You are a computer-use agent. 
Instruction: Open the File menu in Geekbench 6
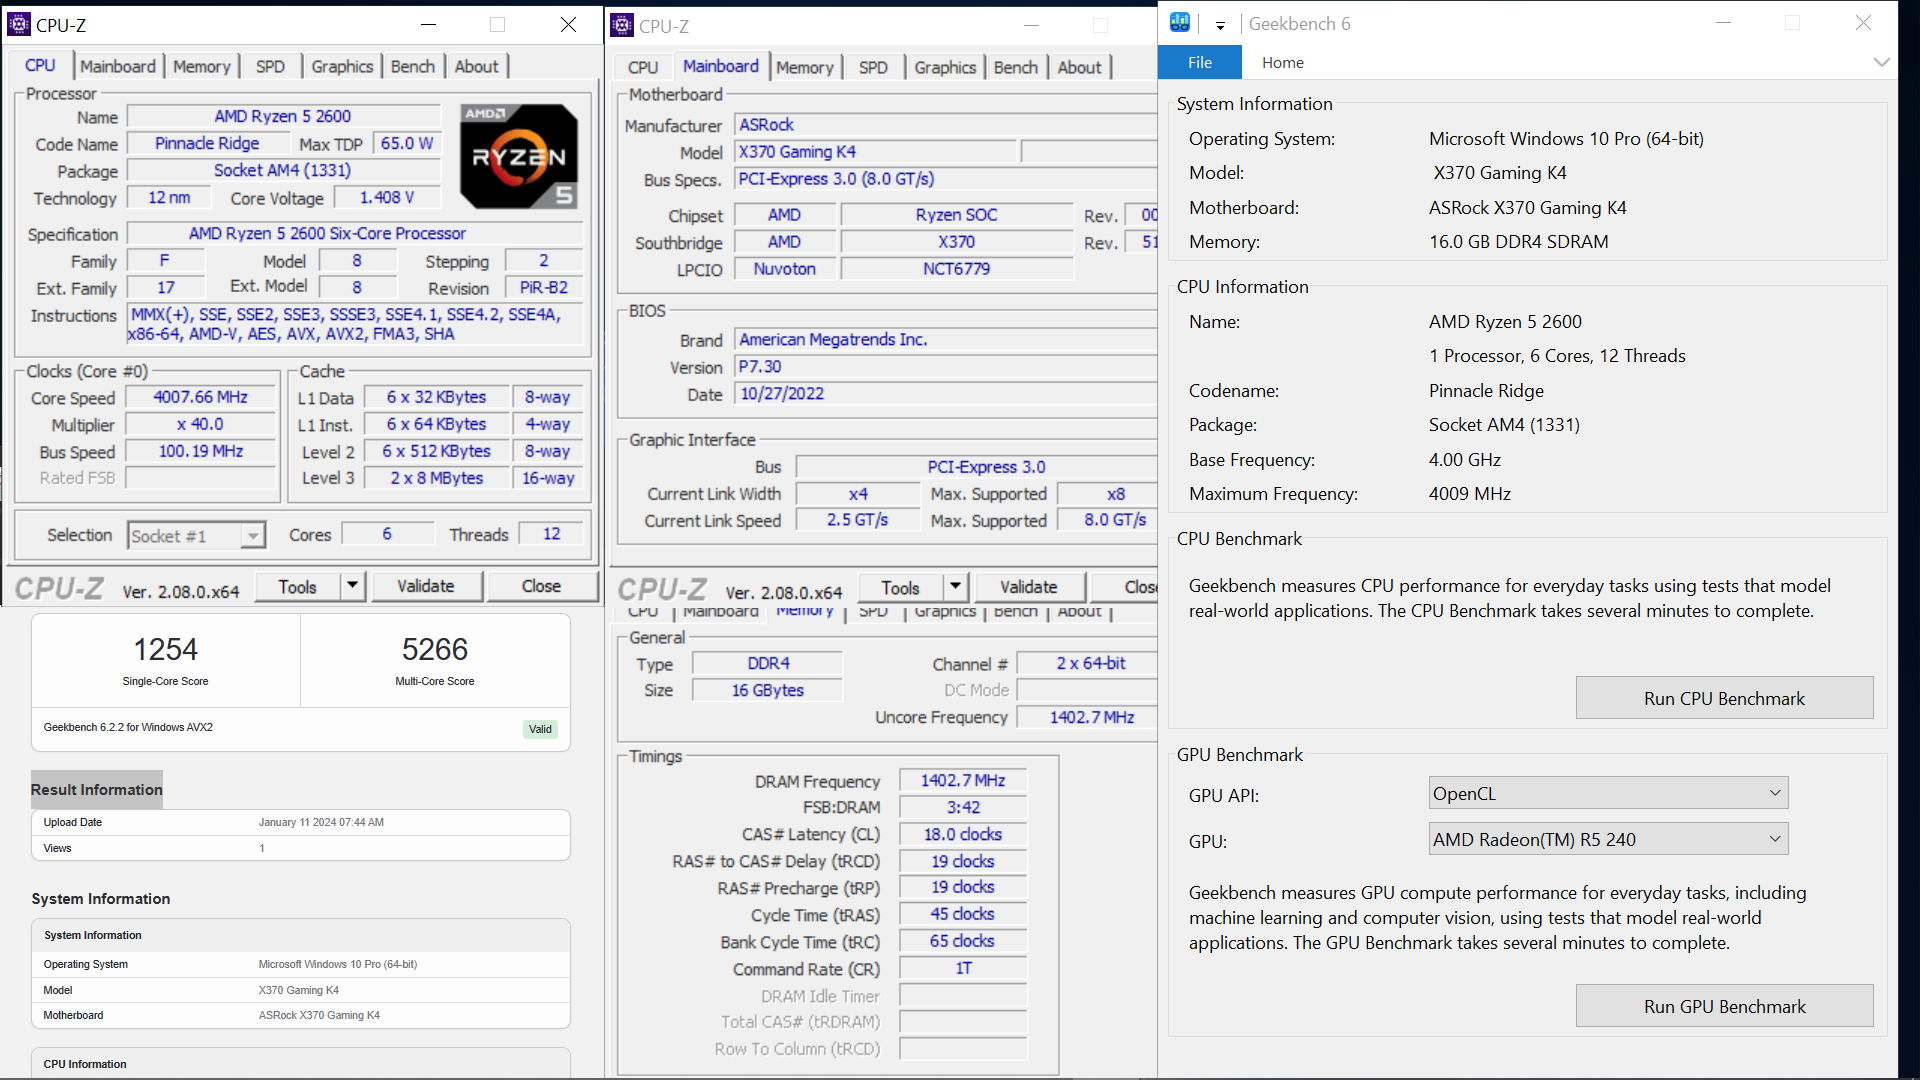(1200, 62)
